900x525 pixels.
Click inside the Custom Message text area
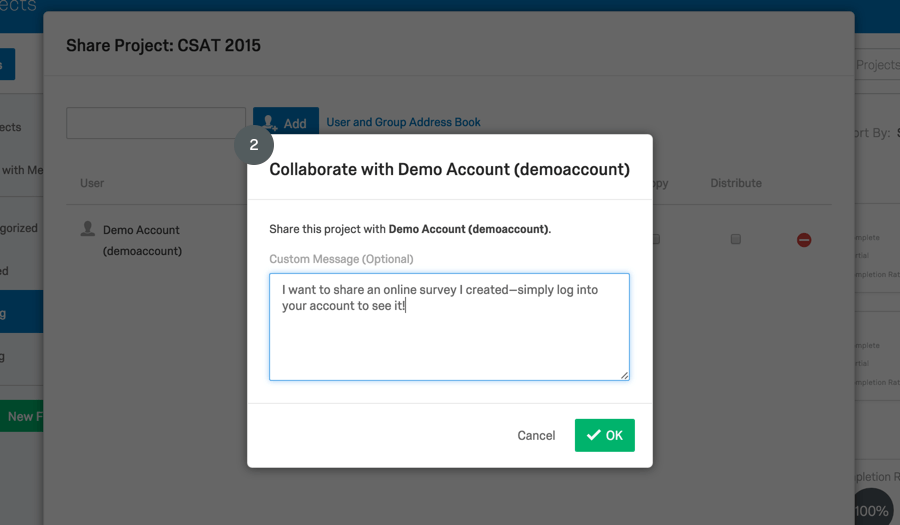pyautogui.click(x=449, y=327)
